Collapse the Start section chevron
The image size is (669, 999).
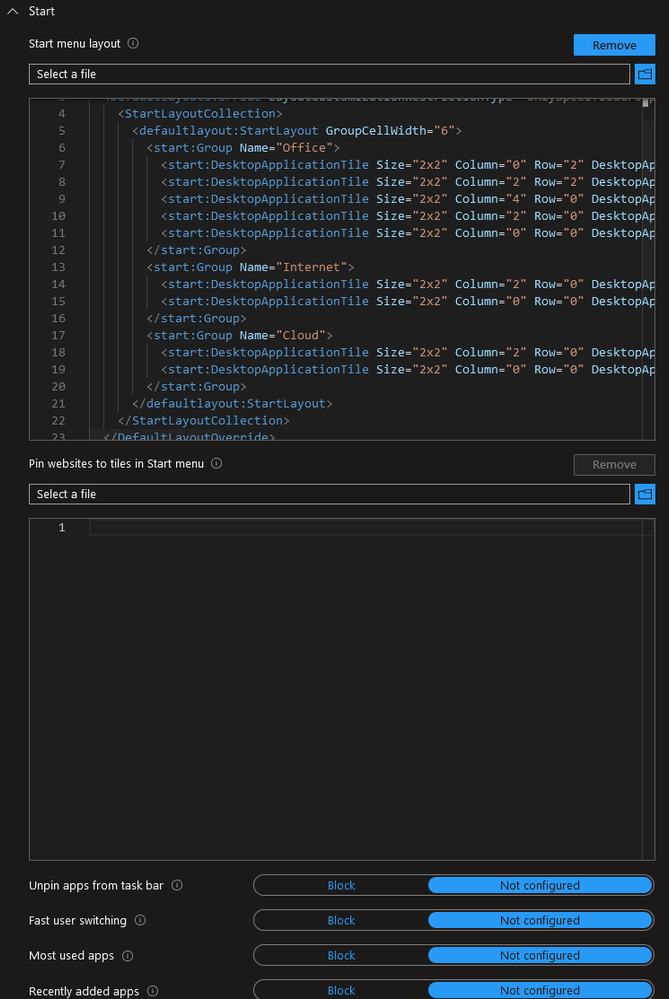13,11
